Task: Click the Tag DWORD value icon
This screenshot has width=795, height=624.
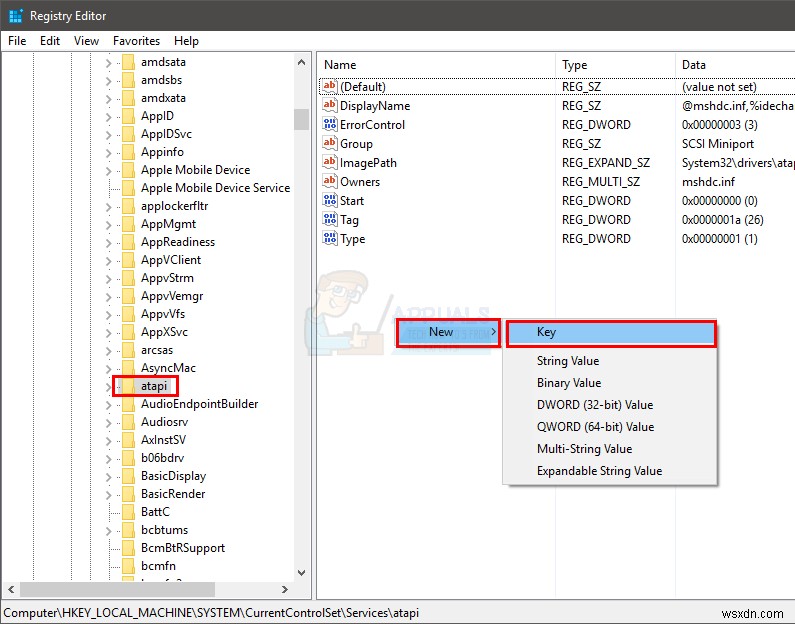Action: [330, 219]
